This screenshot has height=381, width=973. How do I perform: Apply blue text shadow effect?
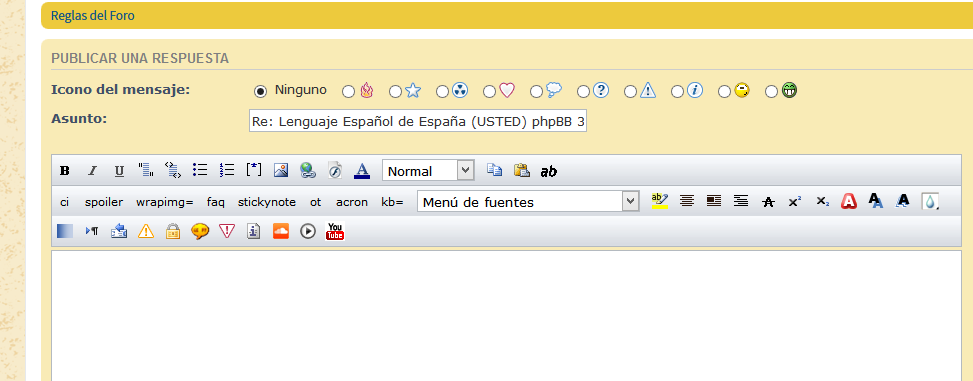[x=876, y=200]
